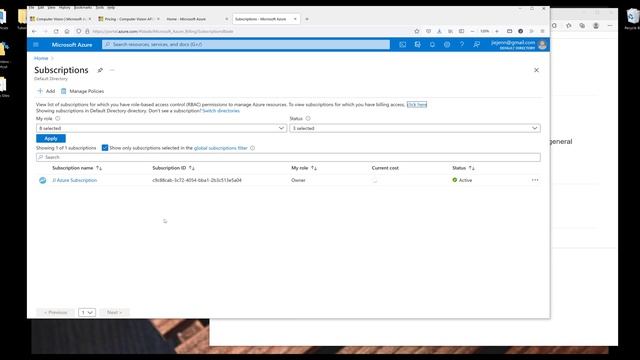Click the Home breadcrumb
The width and height of the screenshot is (640, 360).
coord(41,58)
